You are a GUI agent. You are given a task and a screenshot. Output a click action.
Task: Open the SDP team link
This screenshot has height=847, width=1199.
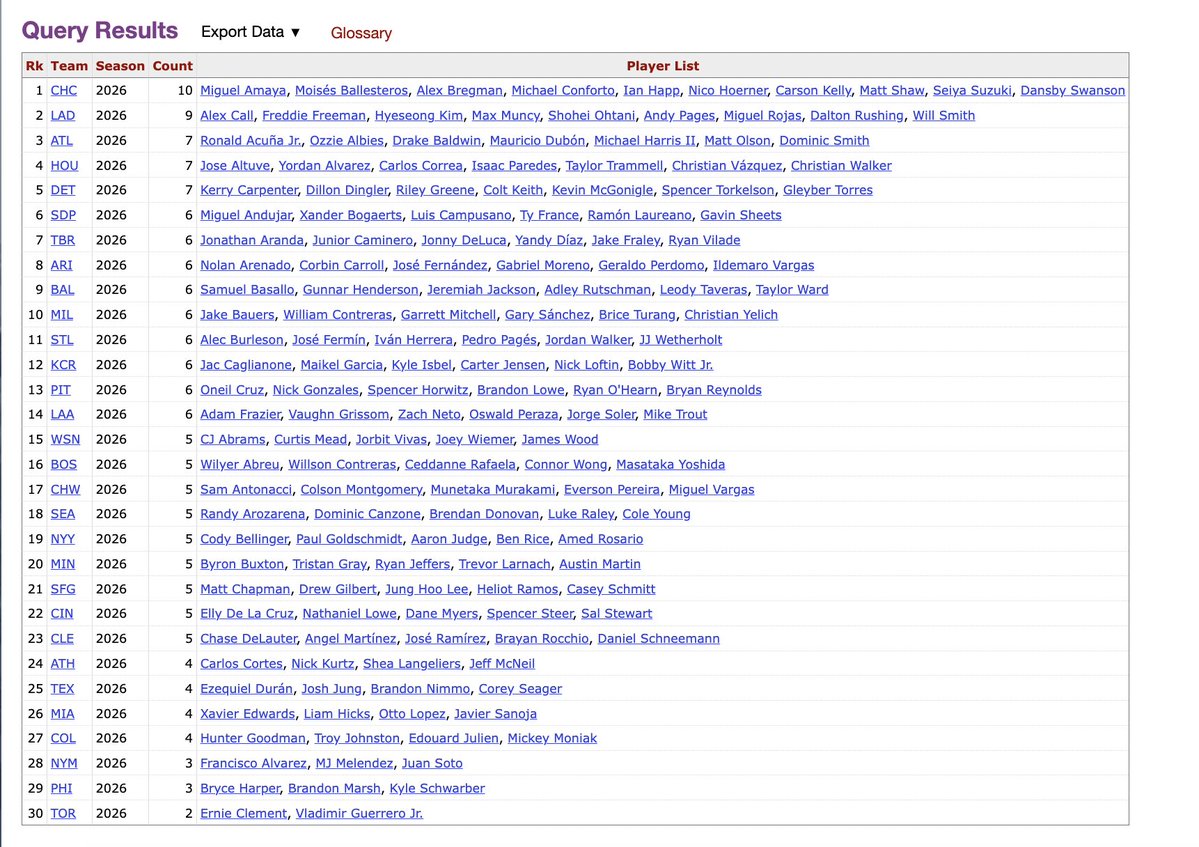point(63,216)
